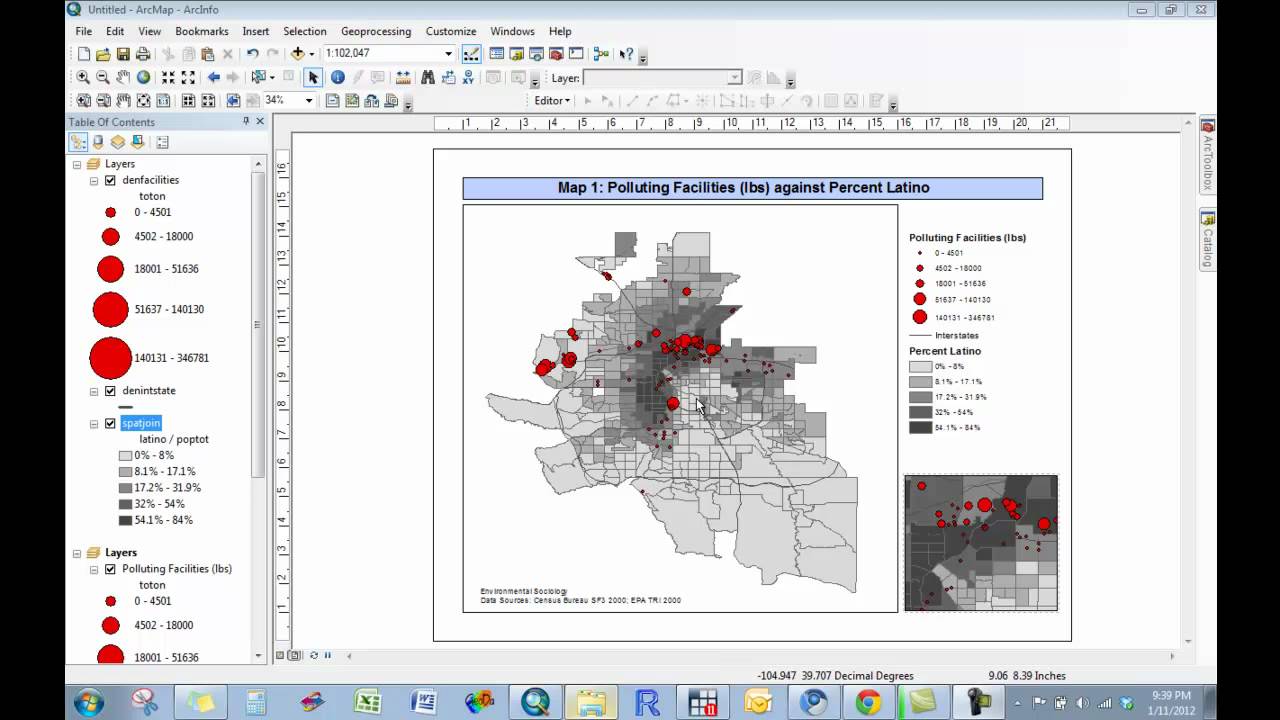Click red circle symbol for 140131 - 346781
The height and width of the screenshot is (720, 1280).
(110, 358)
